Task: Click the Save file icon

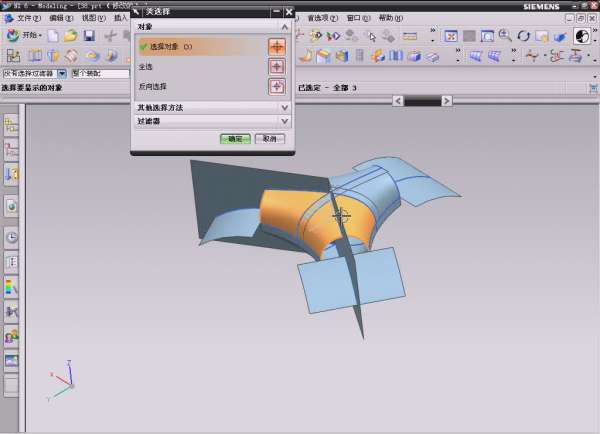Action: coord(89,36)
